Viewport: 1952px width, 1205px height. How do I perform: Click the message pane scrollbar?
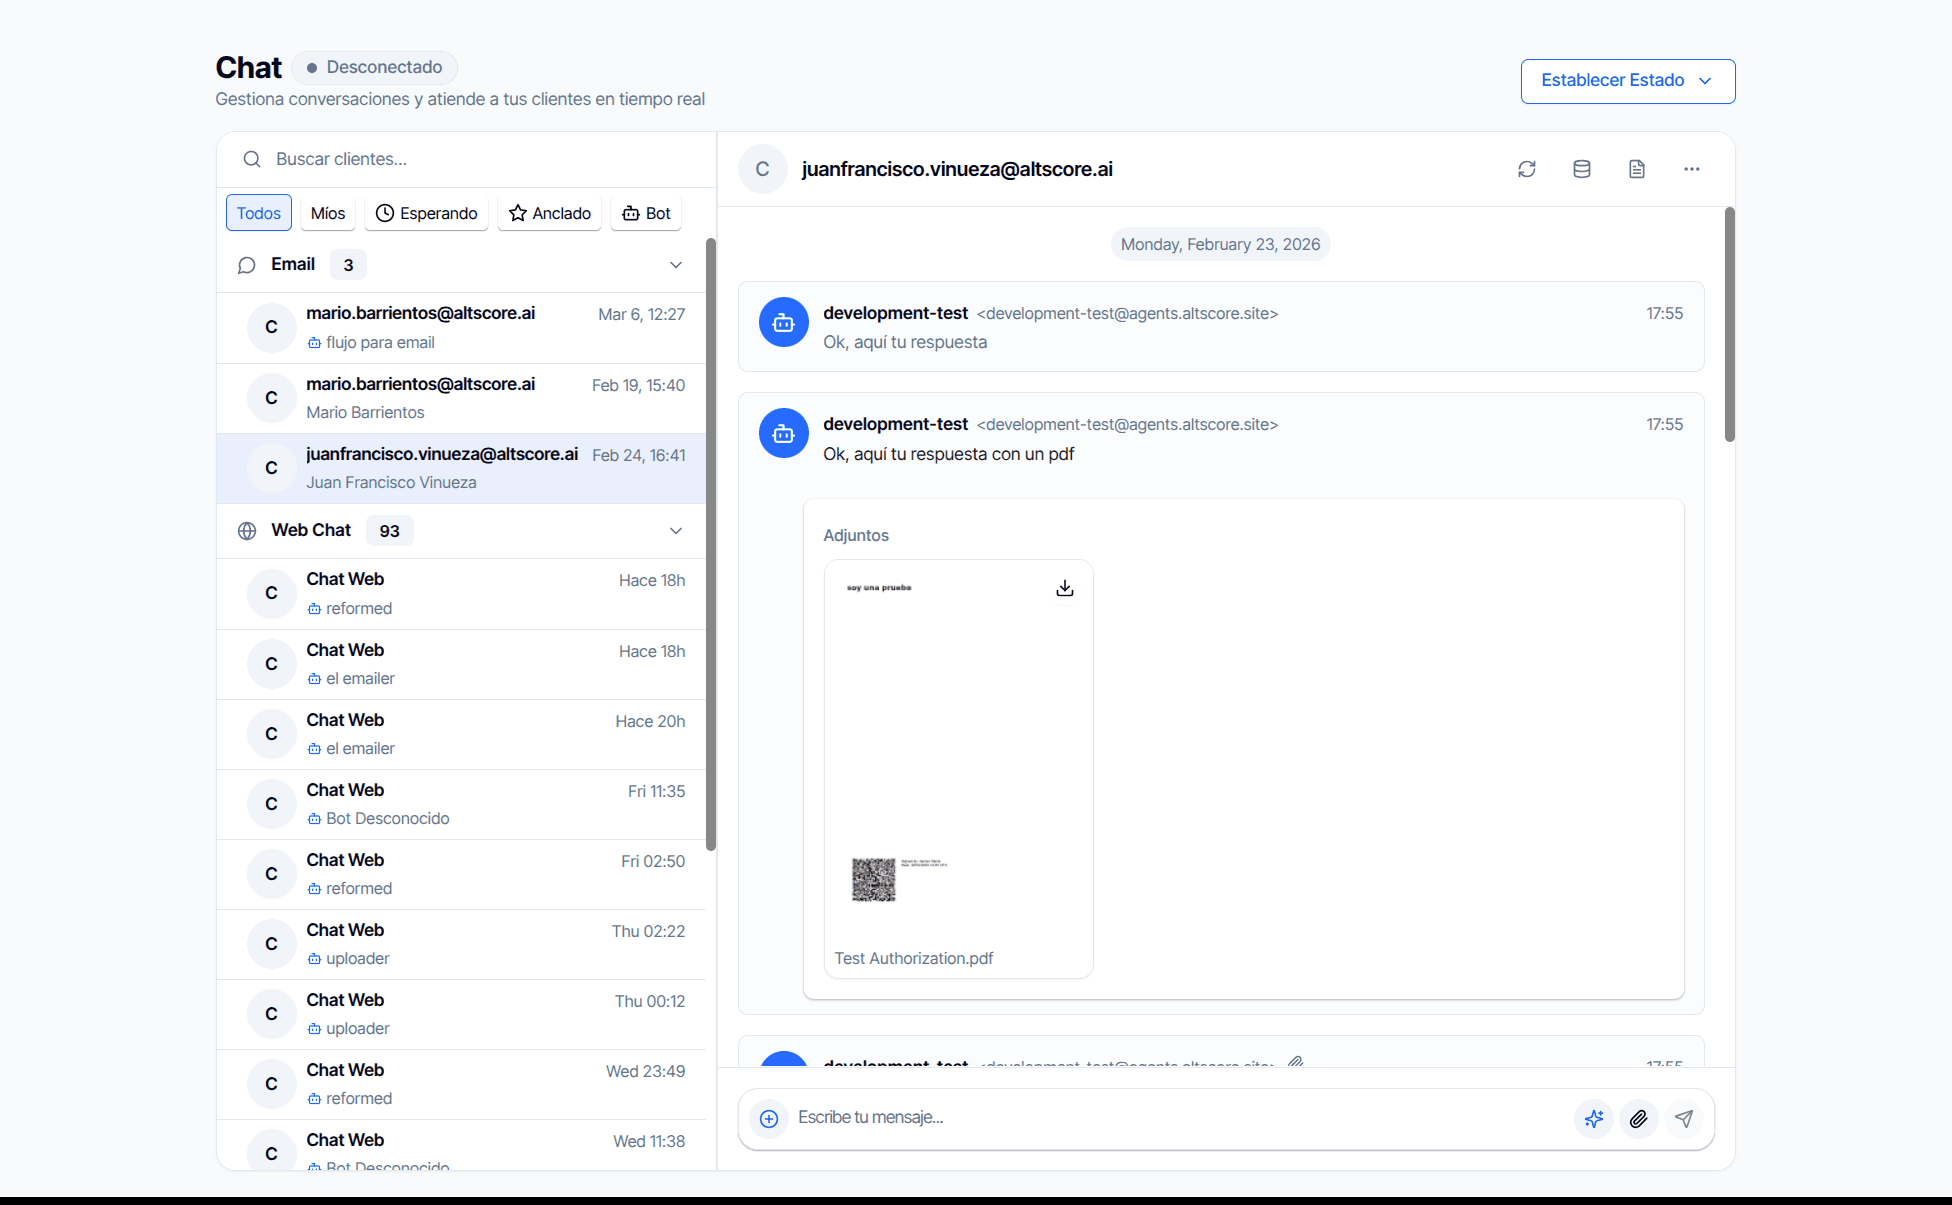click(x=1729, y=324)
